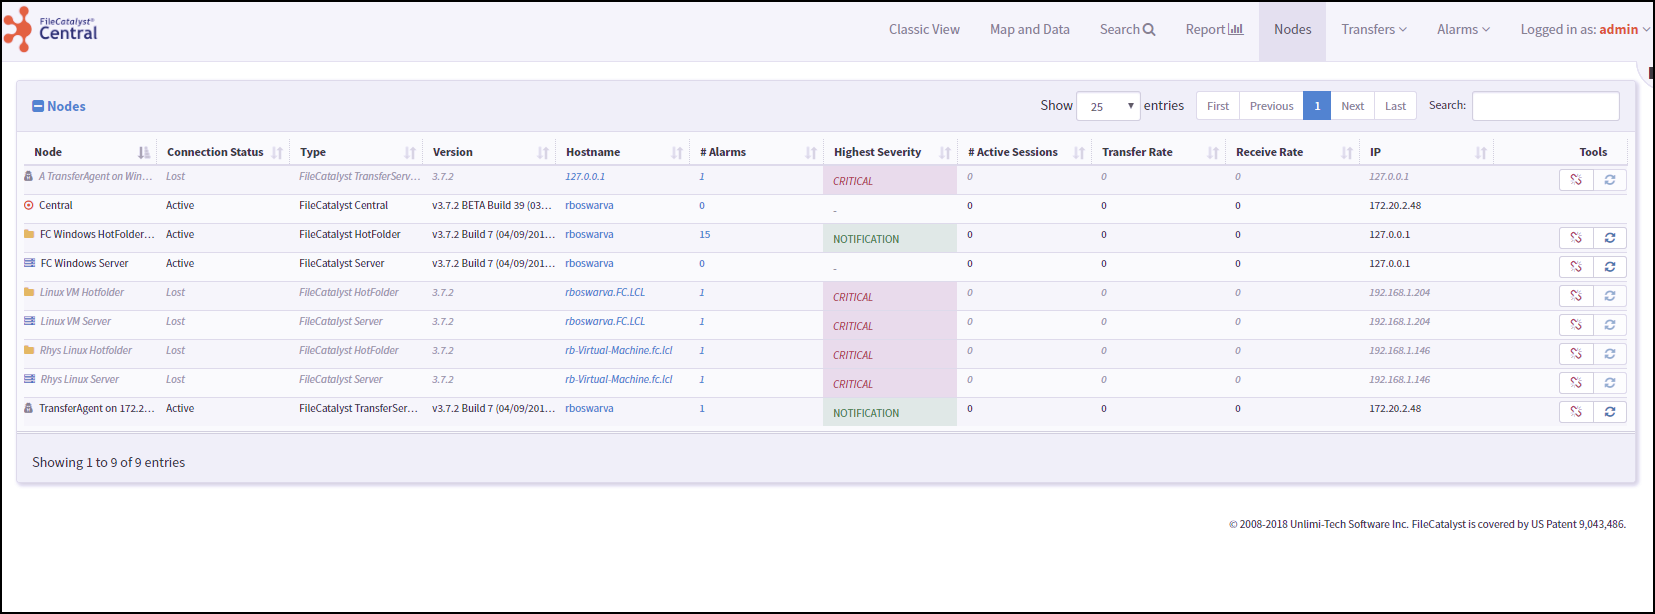Sort by the # Alarms column
This screenshot has width=1655, height=614.
coord(757,152)
